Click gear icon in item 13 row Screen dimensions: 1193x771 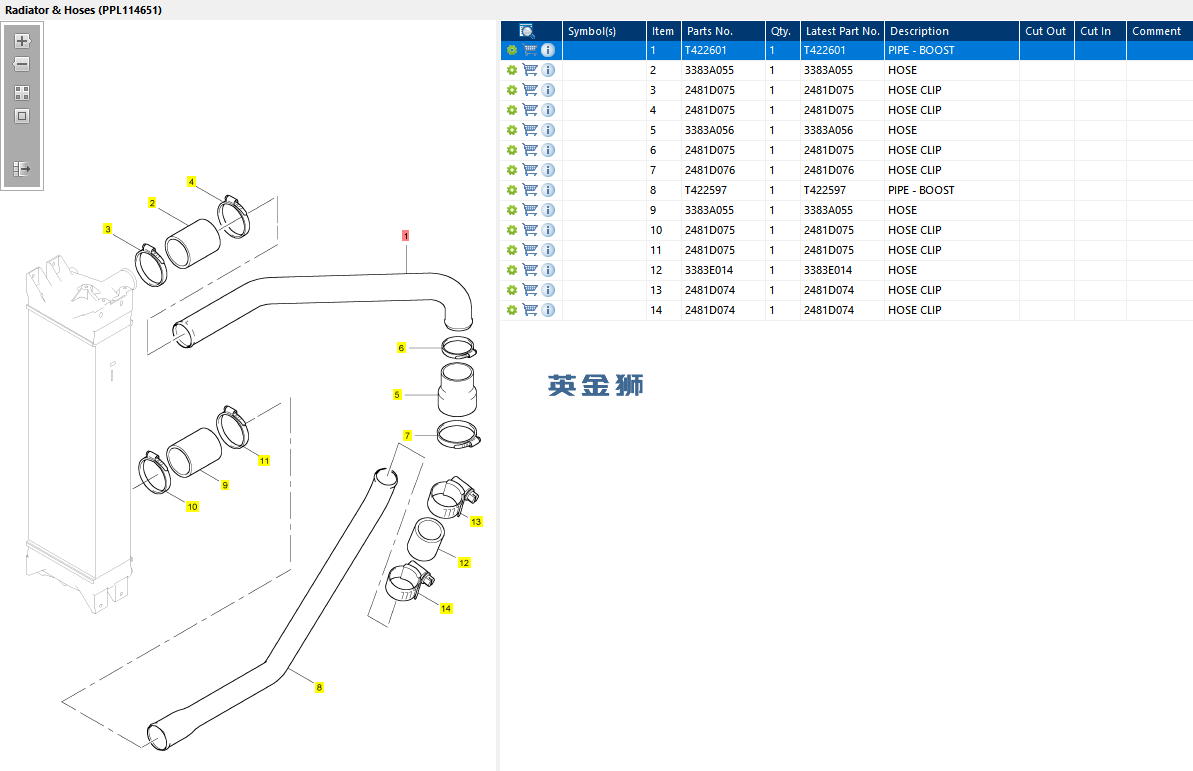[512, 290]
